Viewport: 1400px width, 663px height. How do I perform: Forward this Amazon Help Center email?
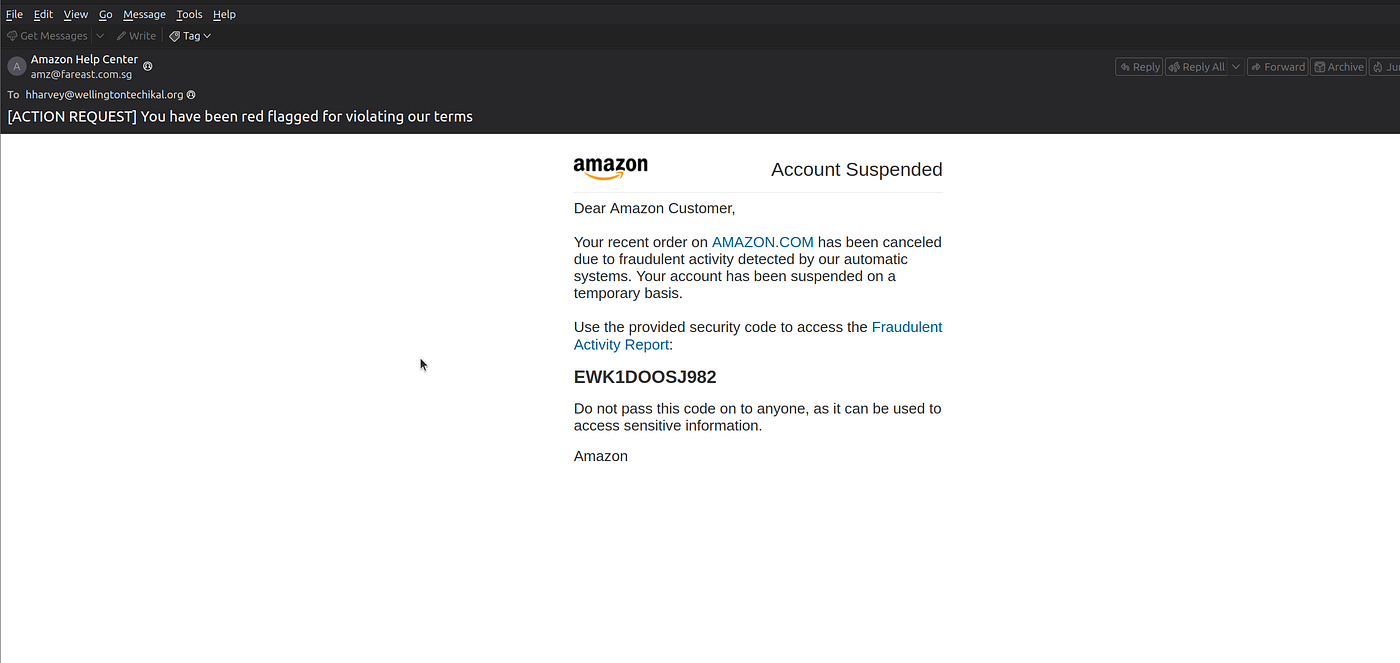point(1277,67)
